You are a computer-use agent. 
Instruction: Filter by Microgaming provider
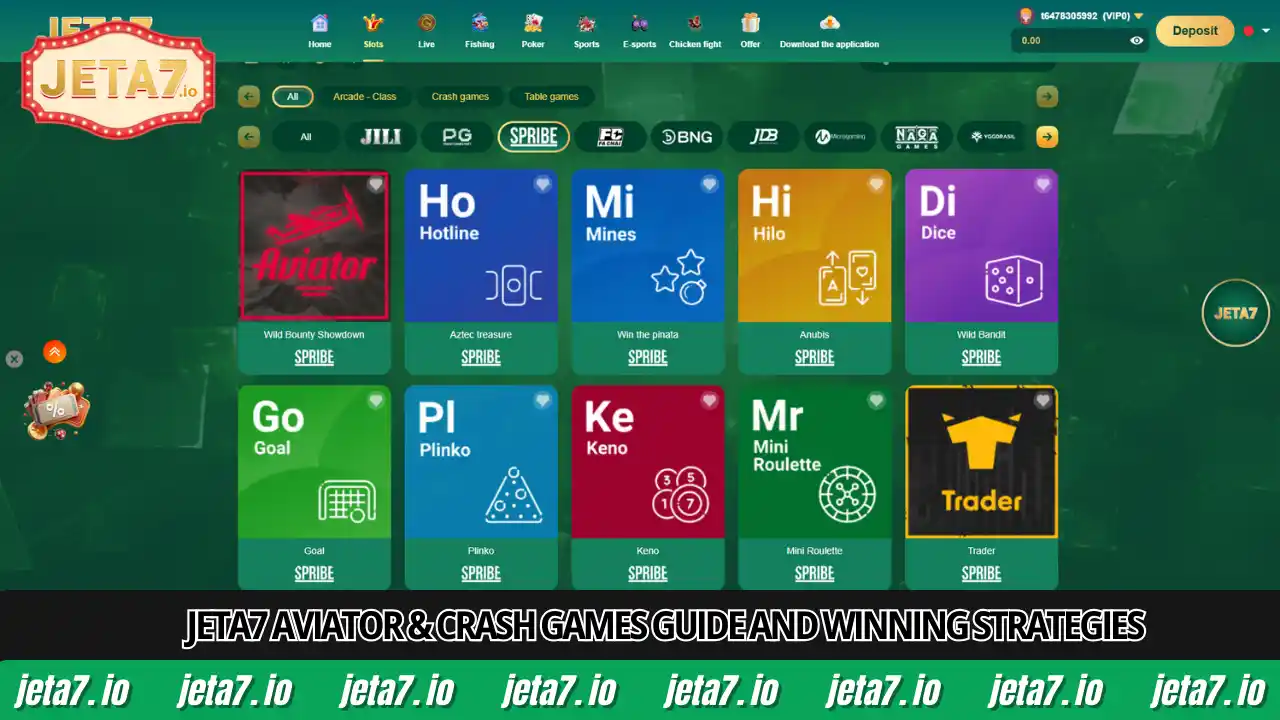(x=840, y=137)
